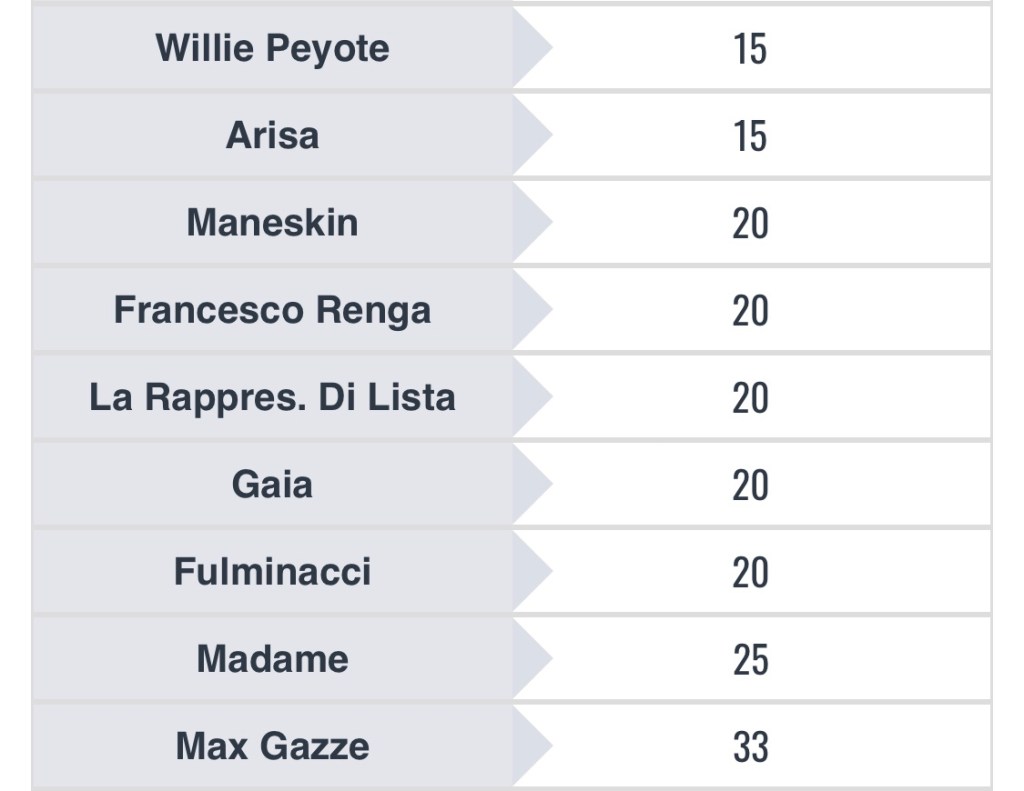The width and height of the screenshot is (1024, 791).
Task: Click the Willie Peyote name cell
Action: tap(272, 48)
